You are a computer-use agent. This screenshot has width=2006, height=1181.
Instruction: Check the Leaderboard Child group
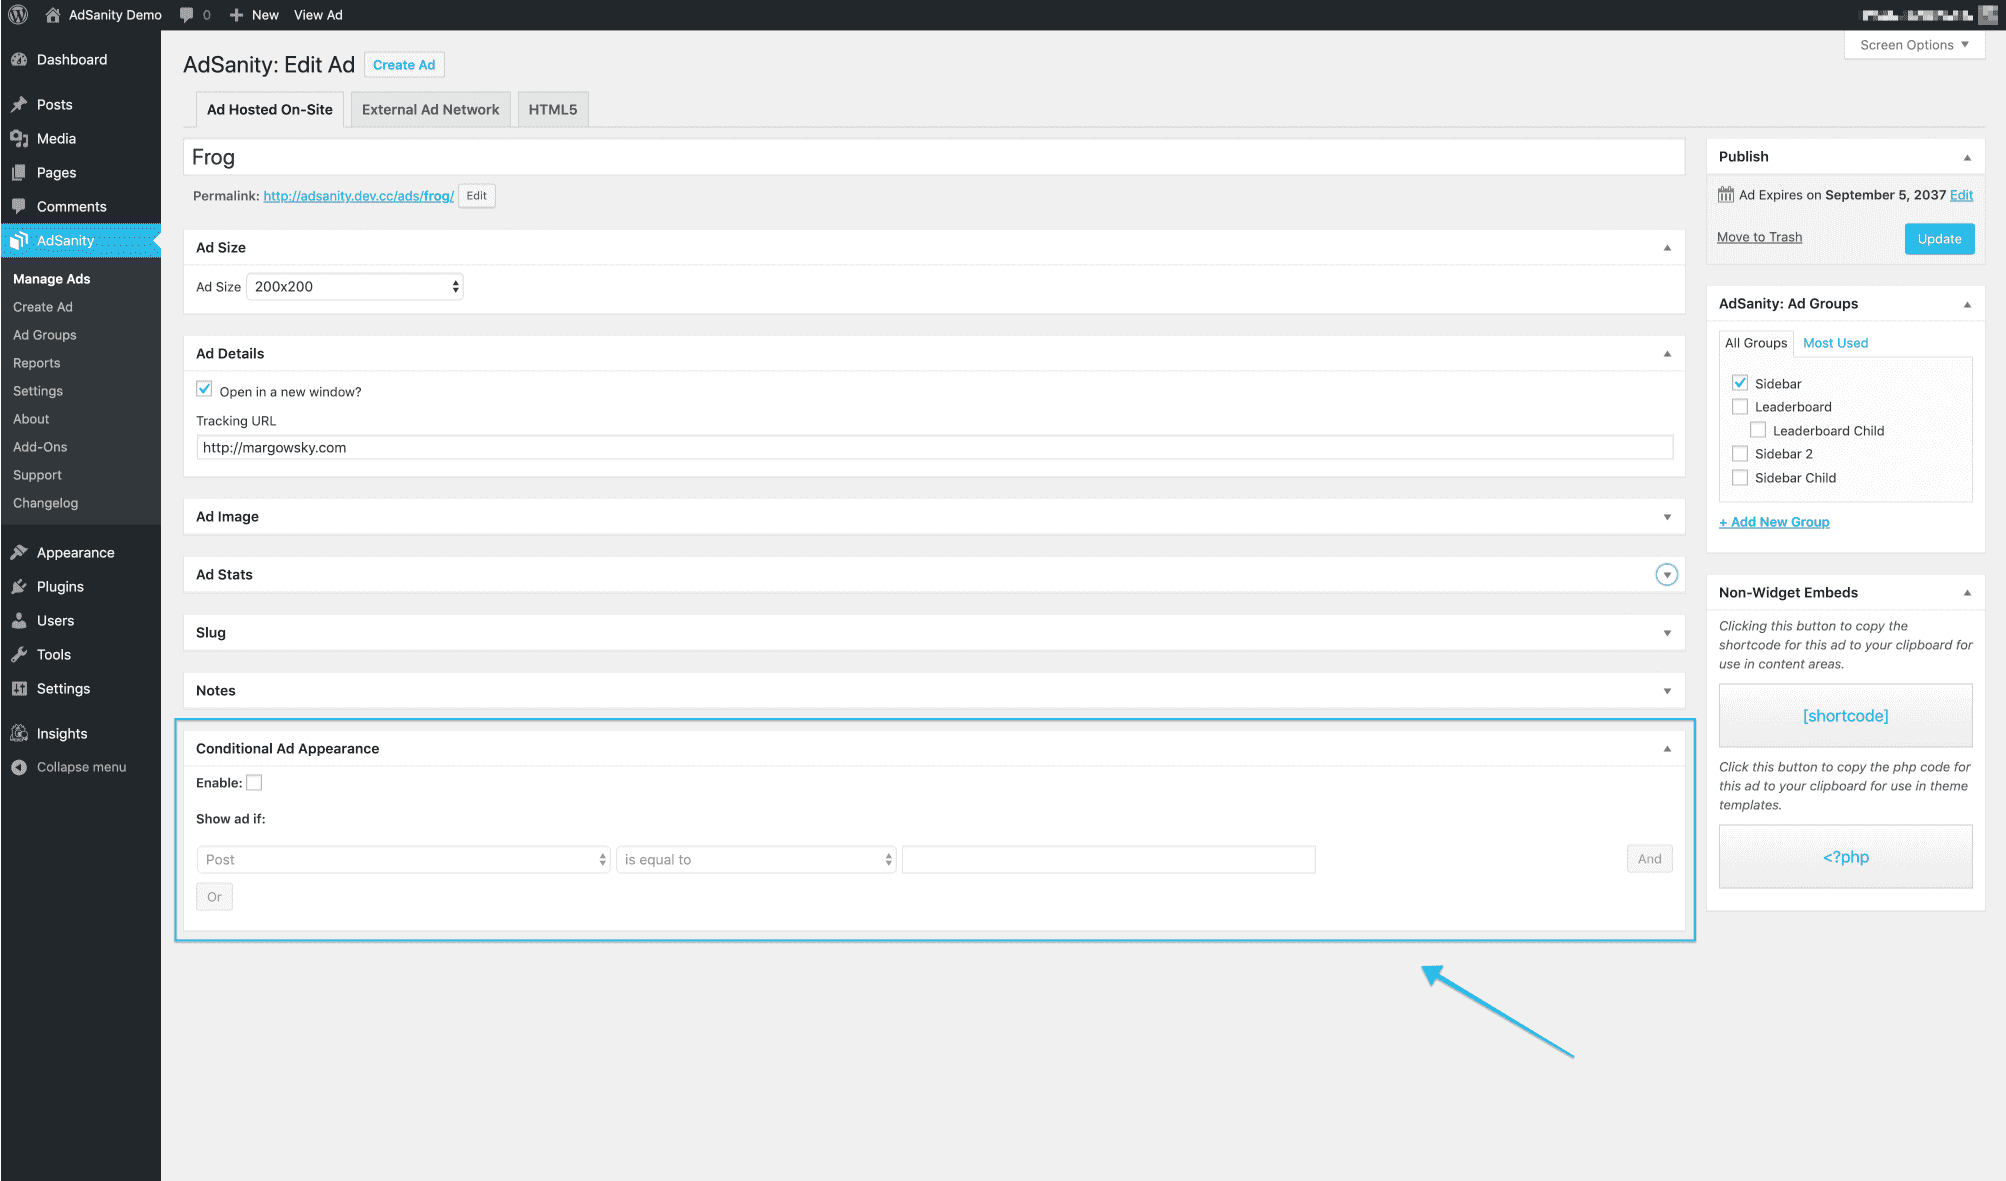coord(1758,430)
